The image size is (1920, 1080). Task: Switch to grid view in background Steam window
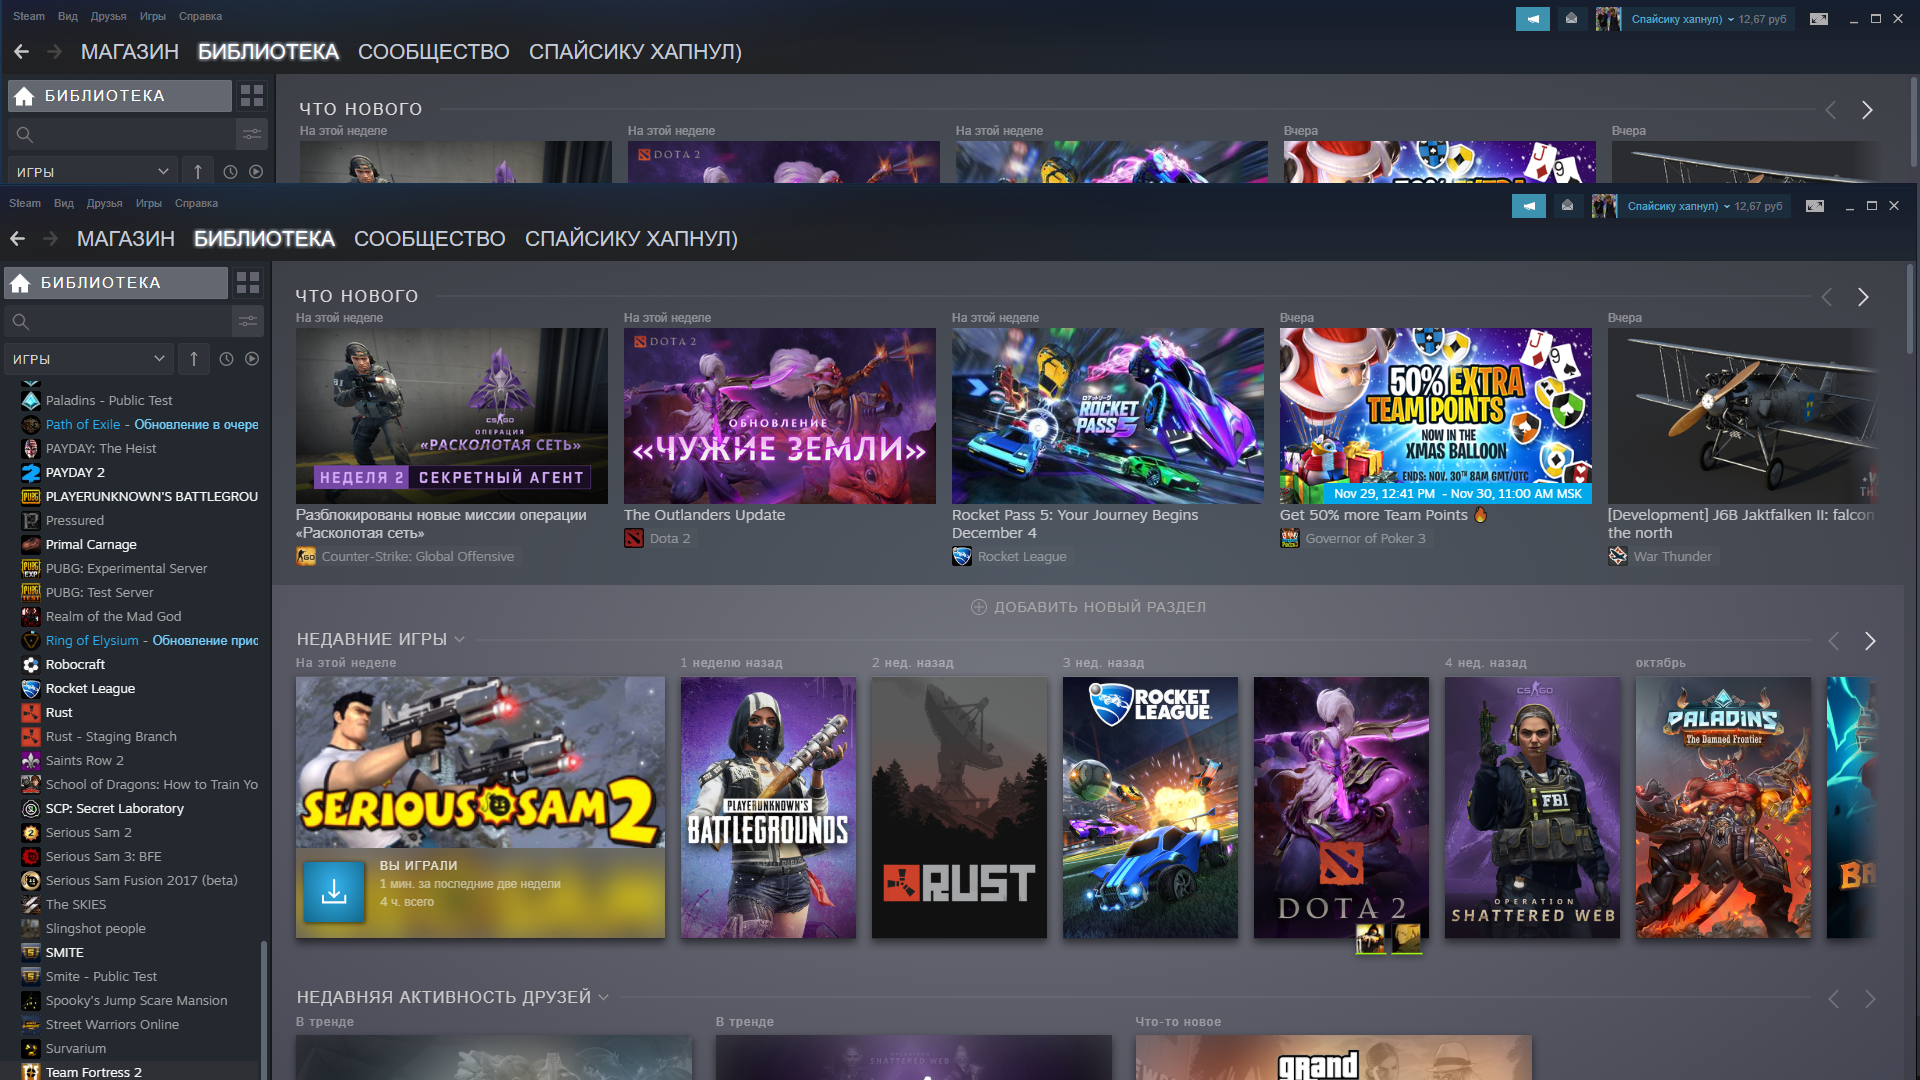coord(252,96)
